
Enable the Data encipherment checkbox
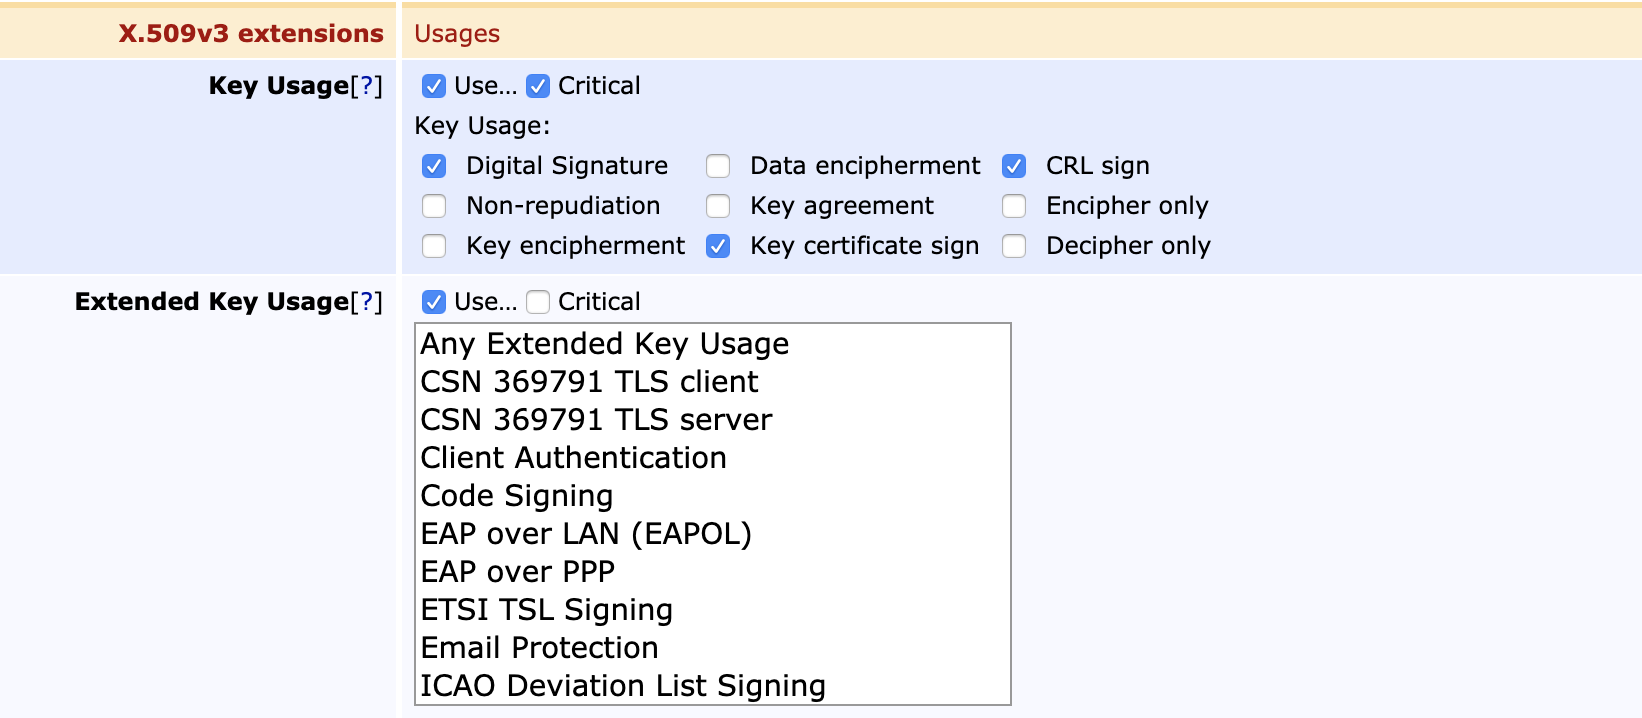718,166
